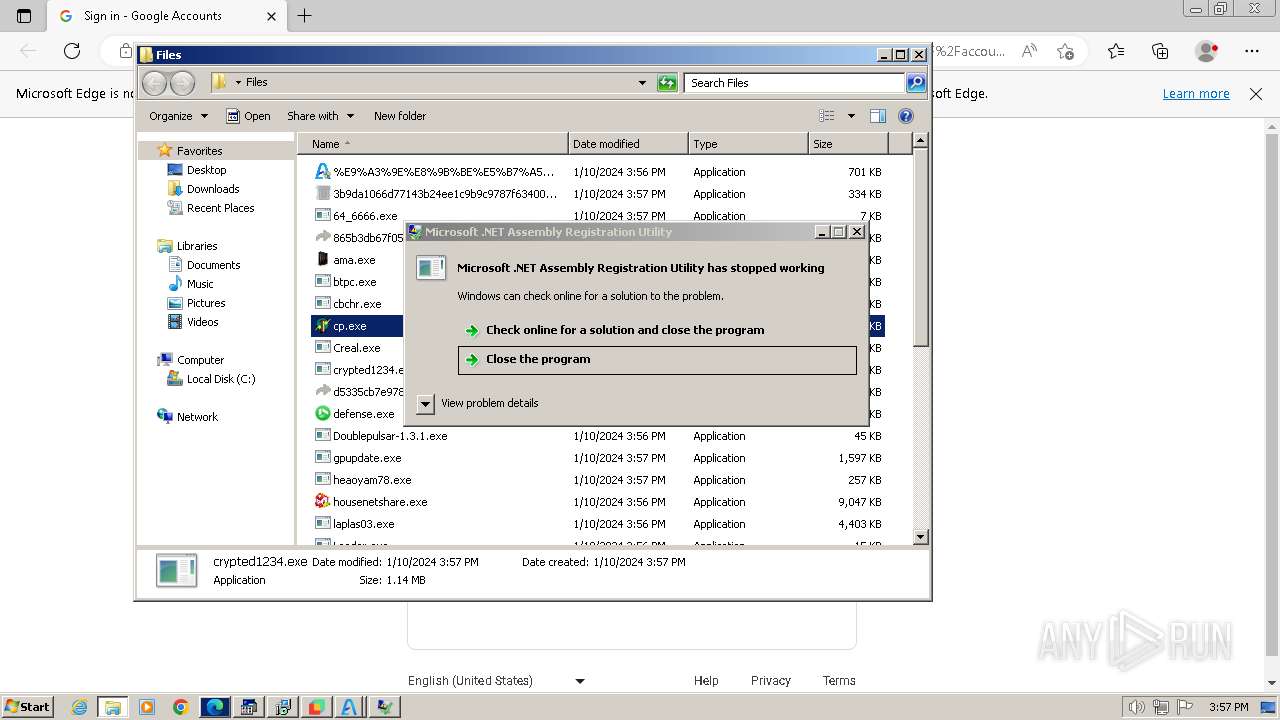The image size is (1280, 720).
Task: Open new tab in Edge
Action: [x=305, y=16]
